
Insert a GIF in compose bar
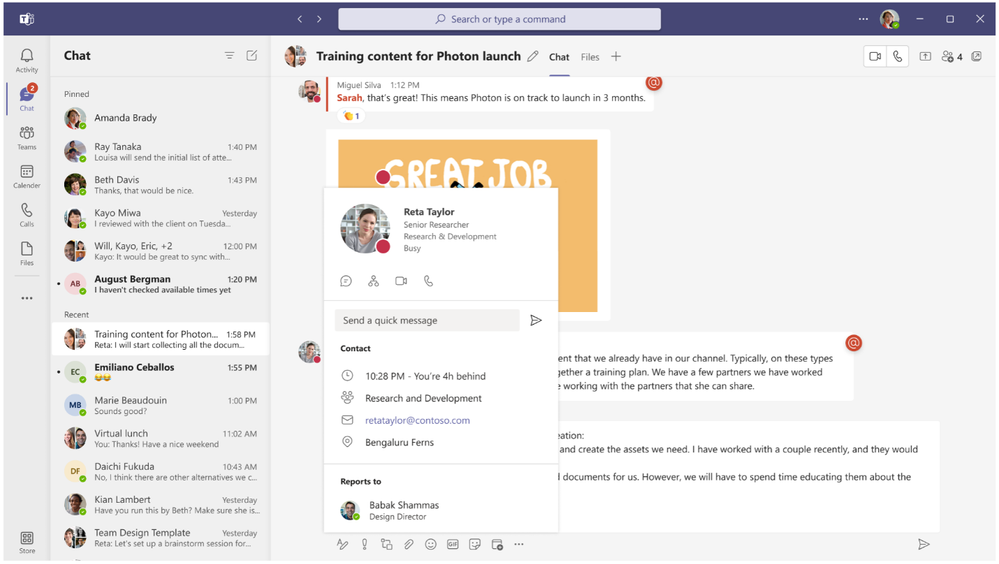tap(452, 544)
